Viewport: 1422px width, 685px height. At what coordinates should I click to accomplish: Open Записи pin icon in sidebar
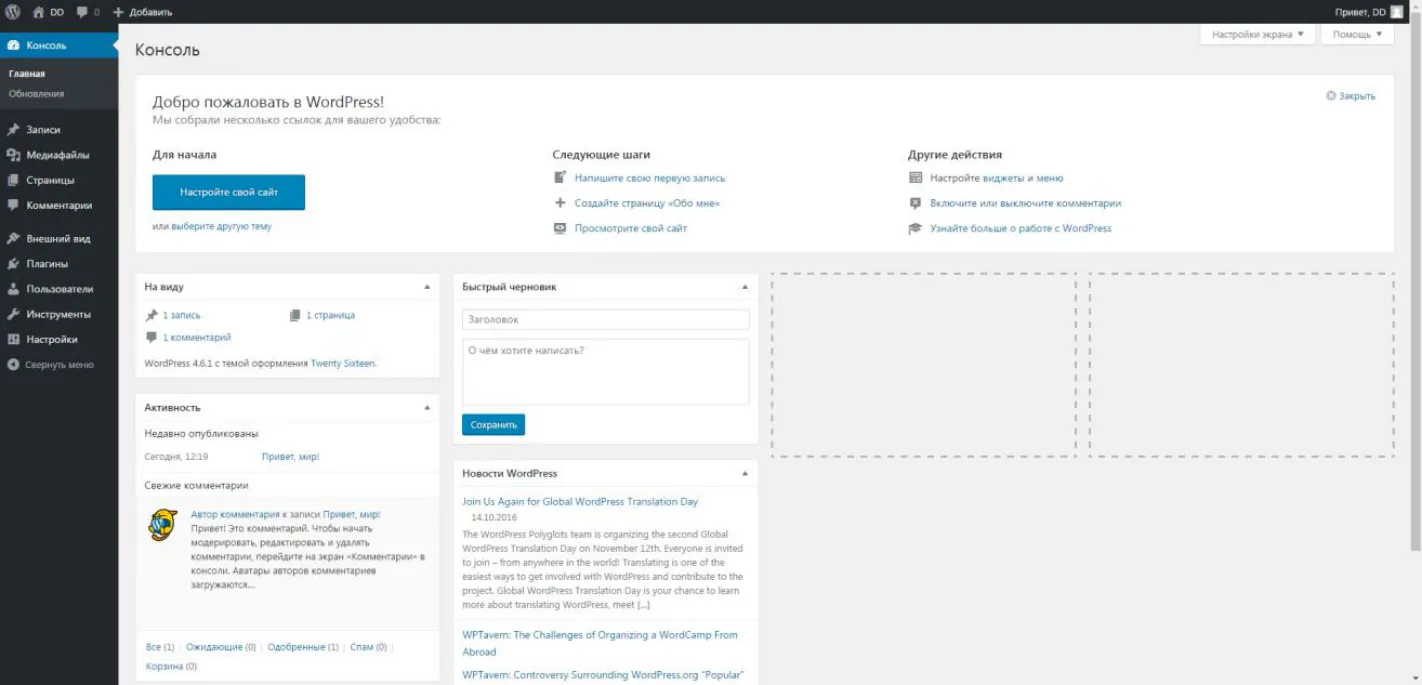13,130
